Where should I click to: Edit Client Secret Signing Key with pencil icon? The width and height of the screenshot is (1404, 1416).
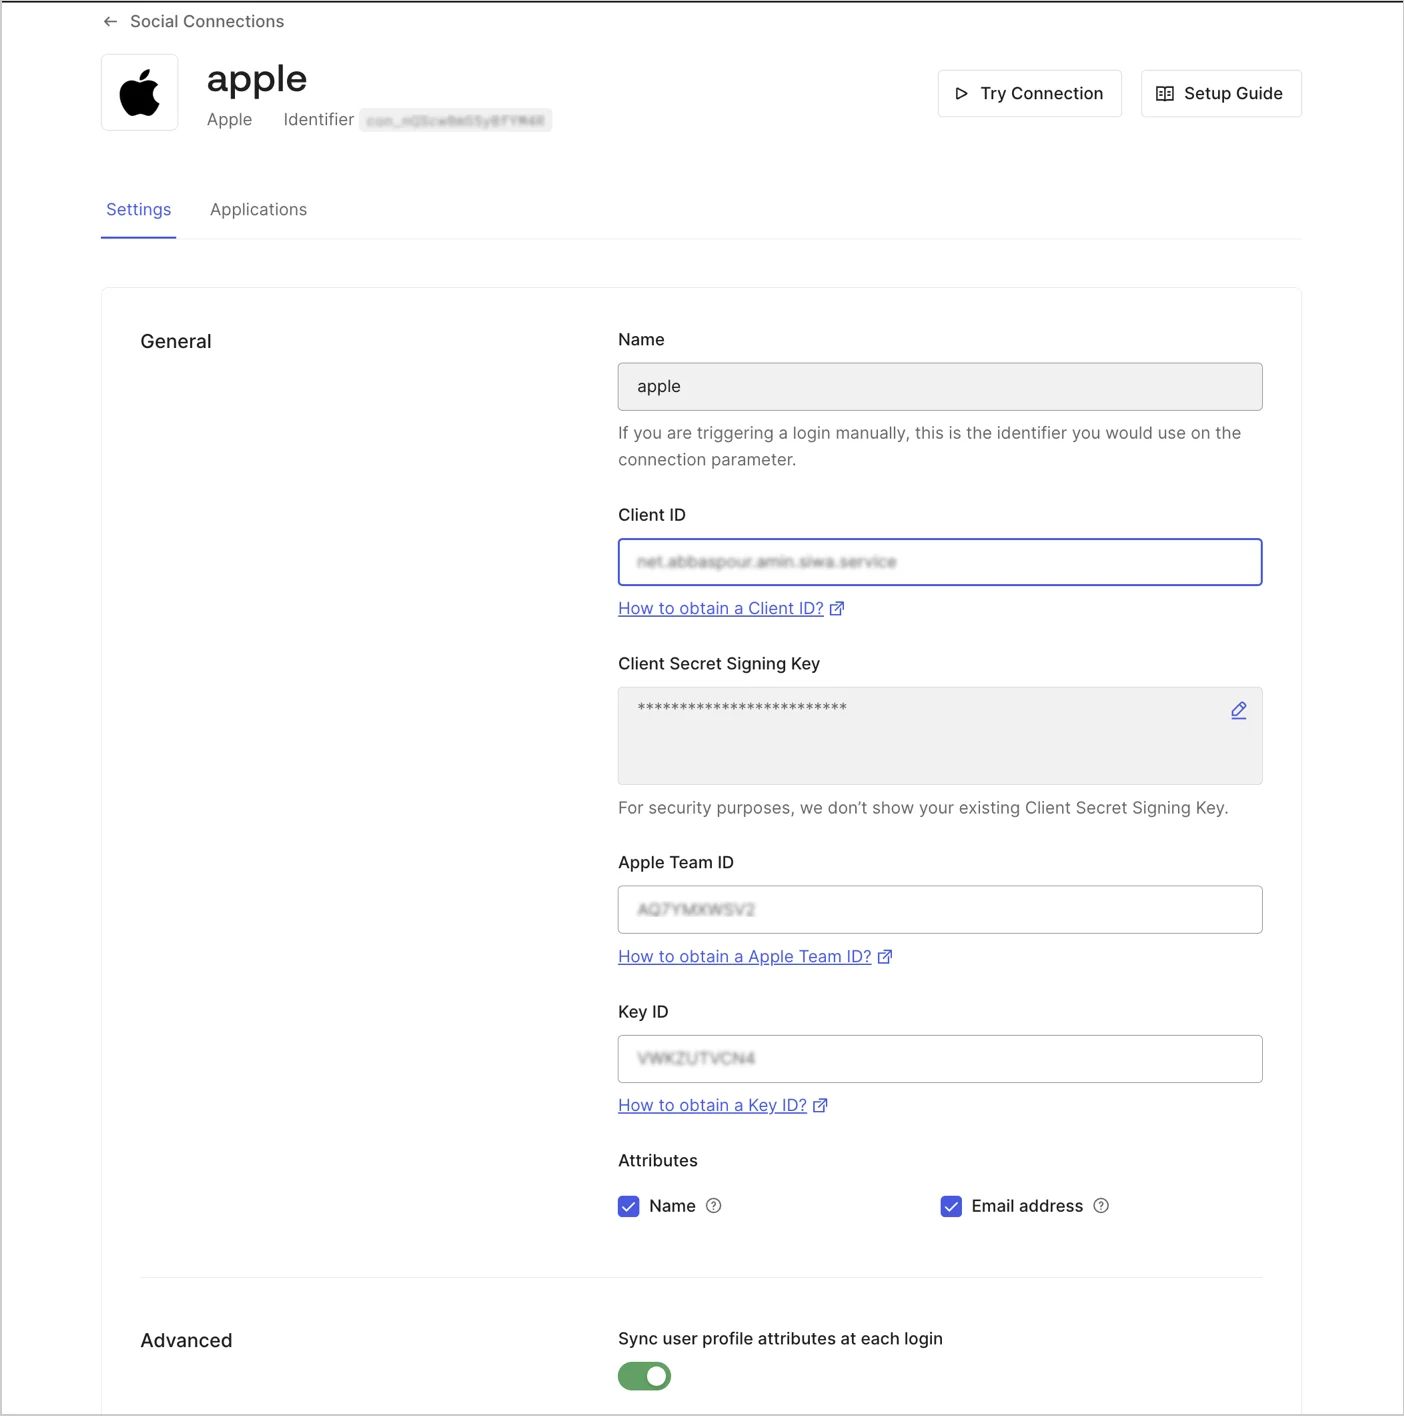click(1239, 710)
